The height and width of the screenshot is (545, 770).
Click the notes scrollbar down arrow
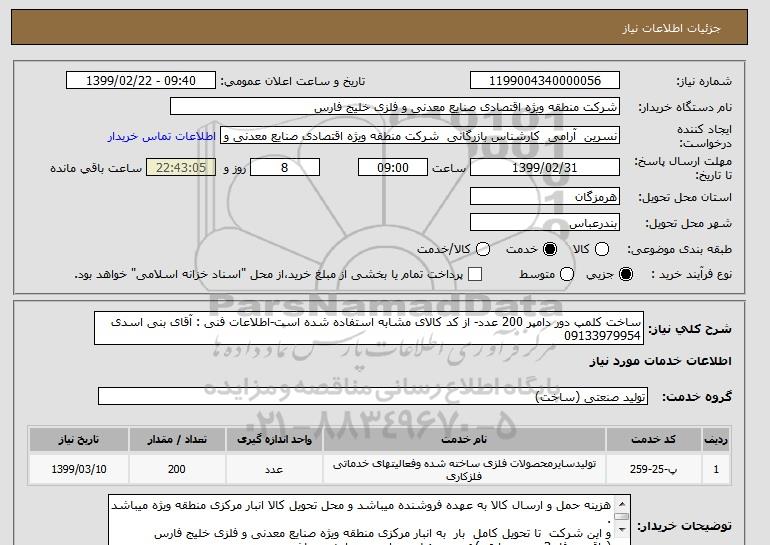tap(622, 529)
